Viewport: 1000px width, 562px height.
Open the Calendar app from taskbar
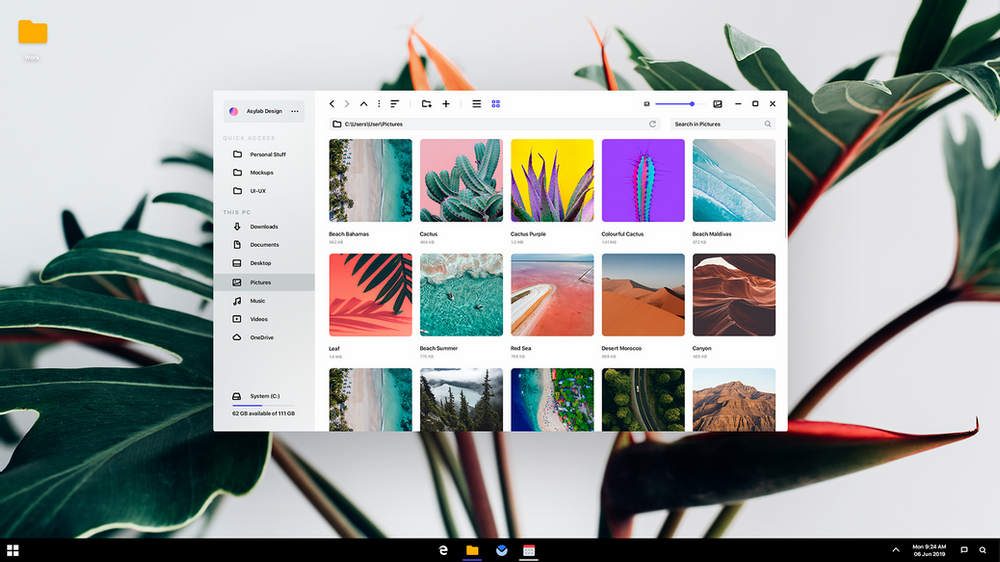tap(529, 550)
